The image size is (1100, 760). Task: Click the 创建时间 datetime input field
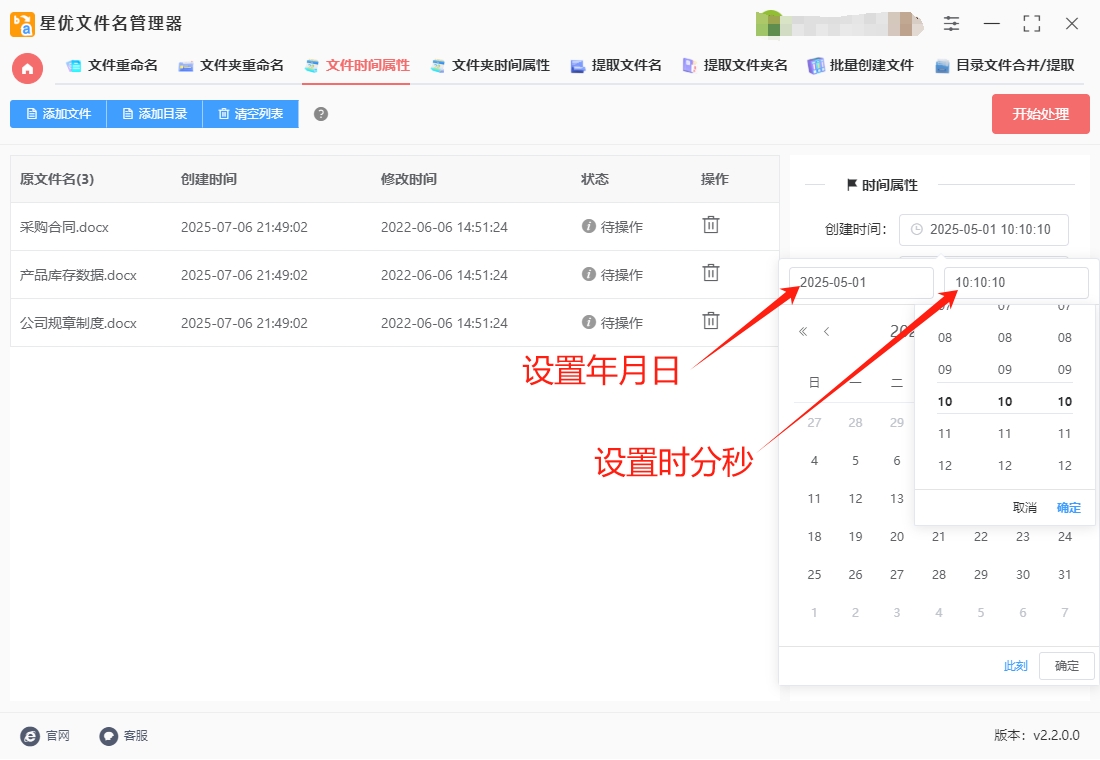(x=984, y=229)
